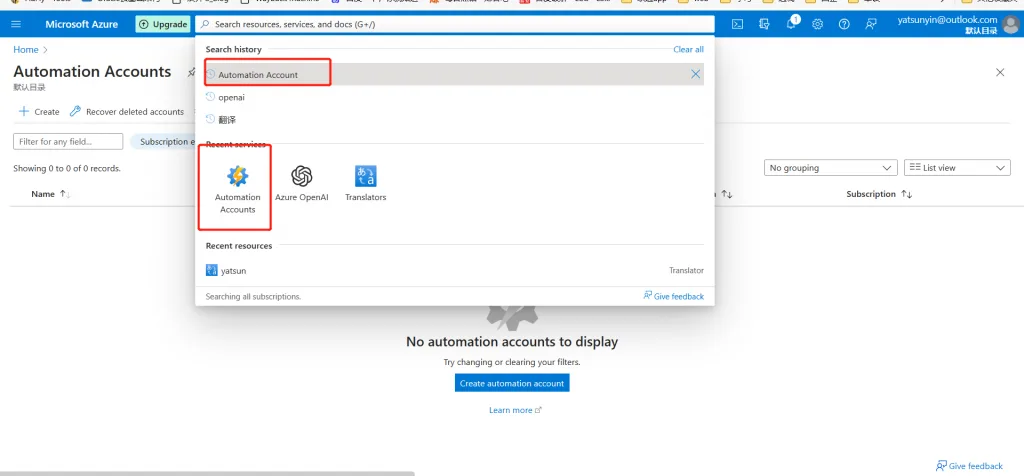Focus the search resources, services, and docs box
The width and height of the screenshot is (1024, 476).
click(455, 24)
